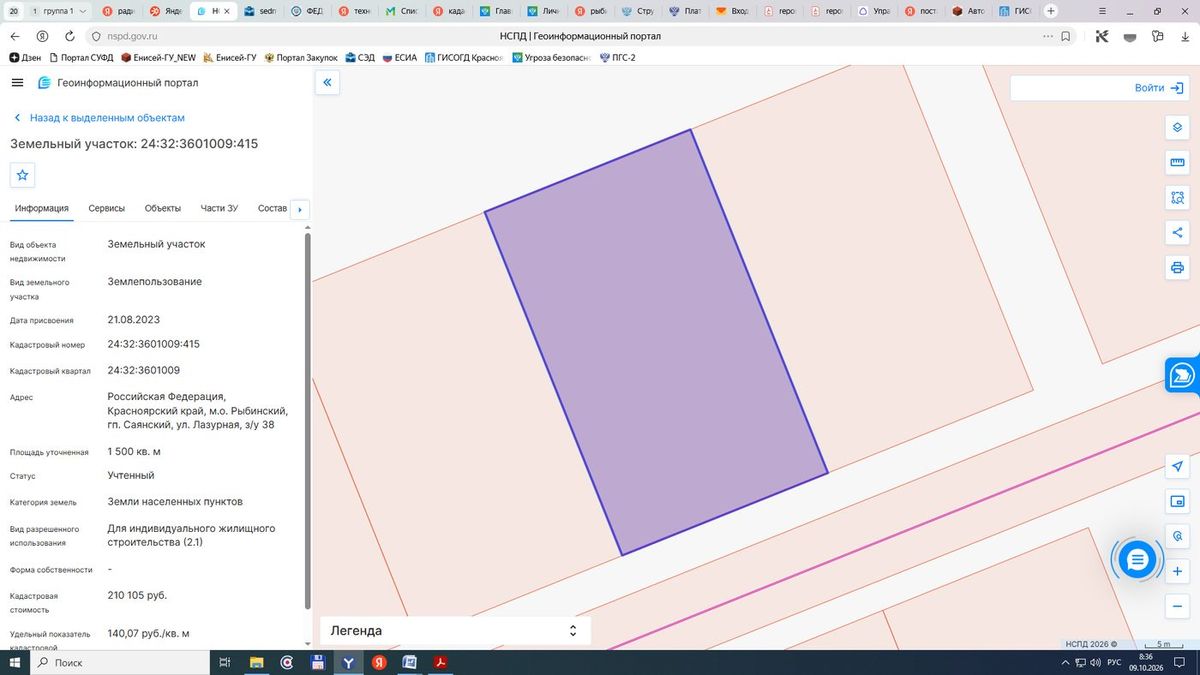Select the highlighted purple land plot on the map
The width and height of the screenshot is (1200, 675).
coord(656,343)
